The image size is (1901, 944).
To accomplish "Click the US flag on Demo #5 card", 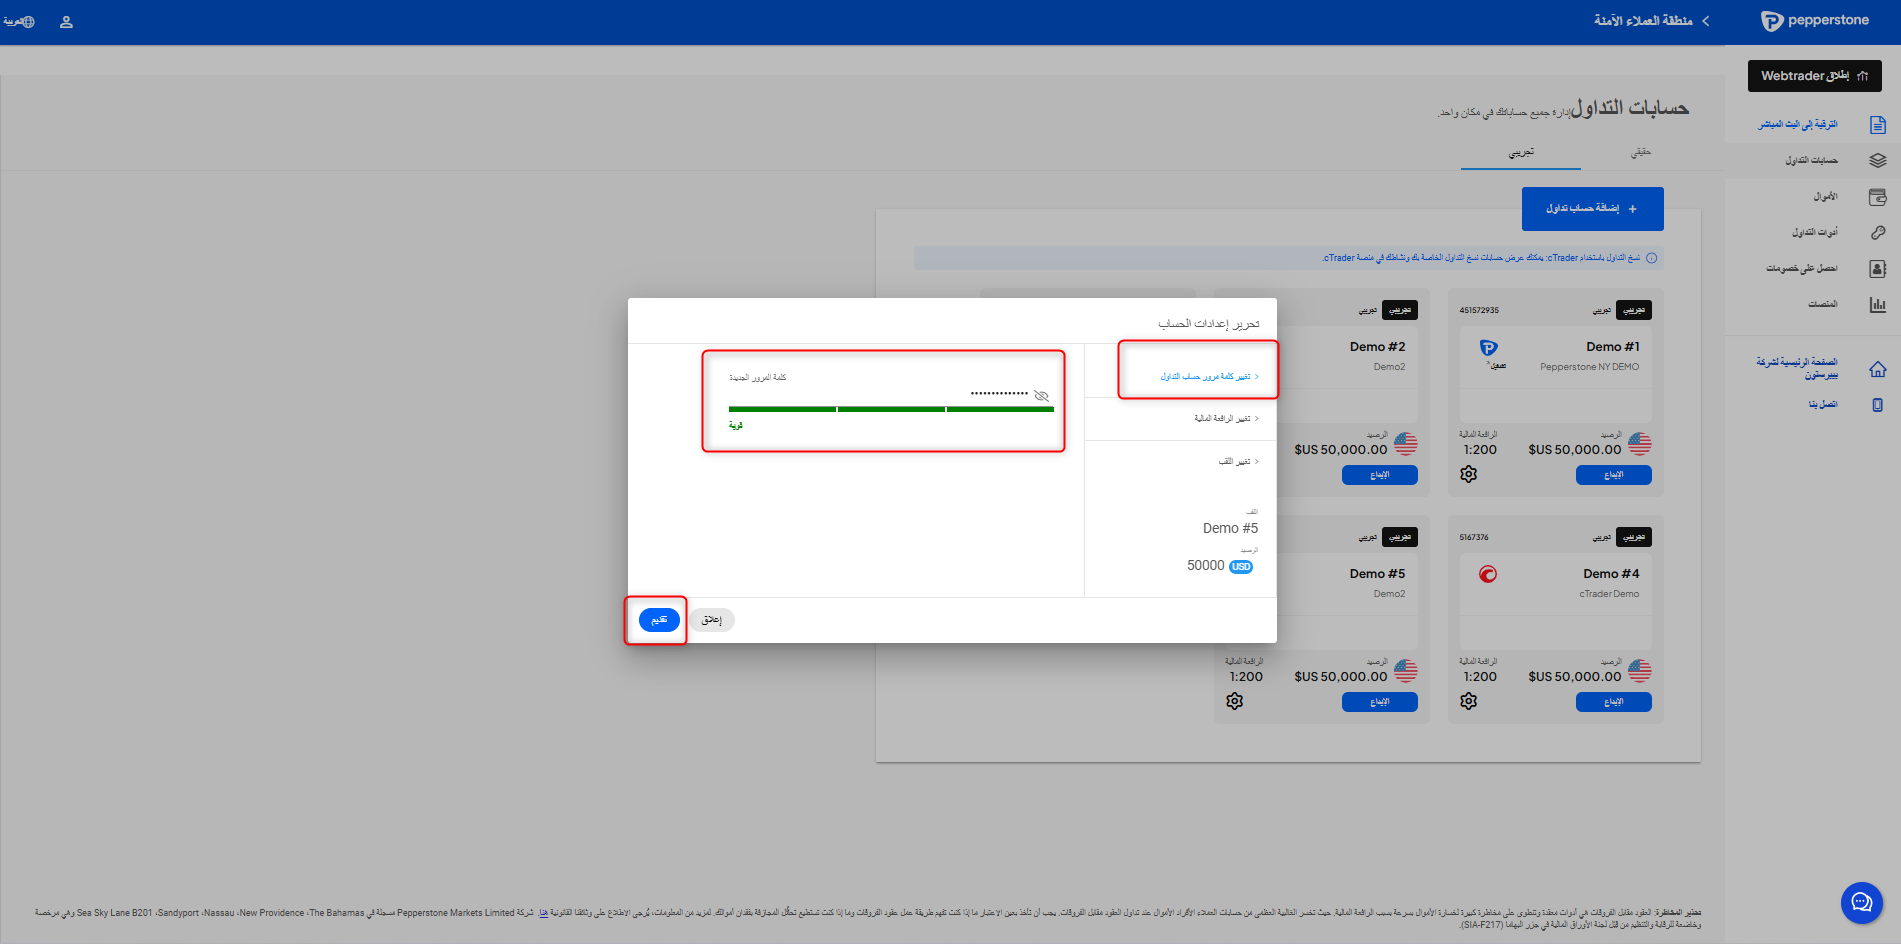I will click(x=1406, y=671).
